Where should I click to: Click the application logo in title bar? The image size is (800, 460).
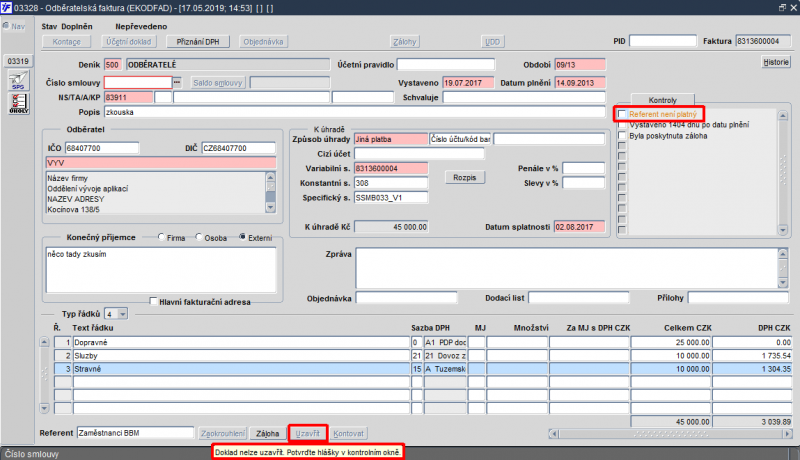click(x=6, y=8)
